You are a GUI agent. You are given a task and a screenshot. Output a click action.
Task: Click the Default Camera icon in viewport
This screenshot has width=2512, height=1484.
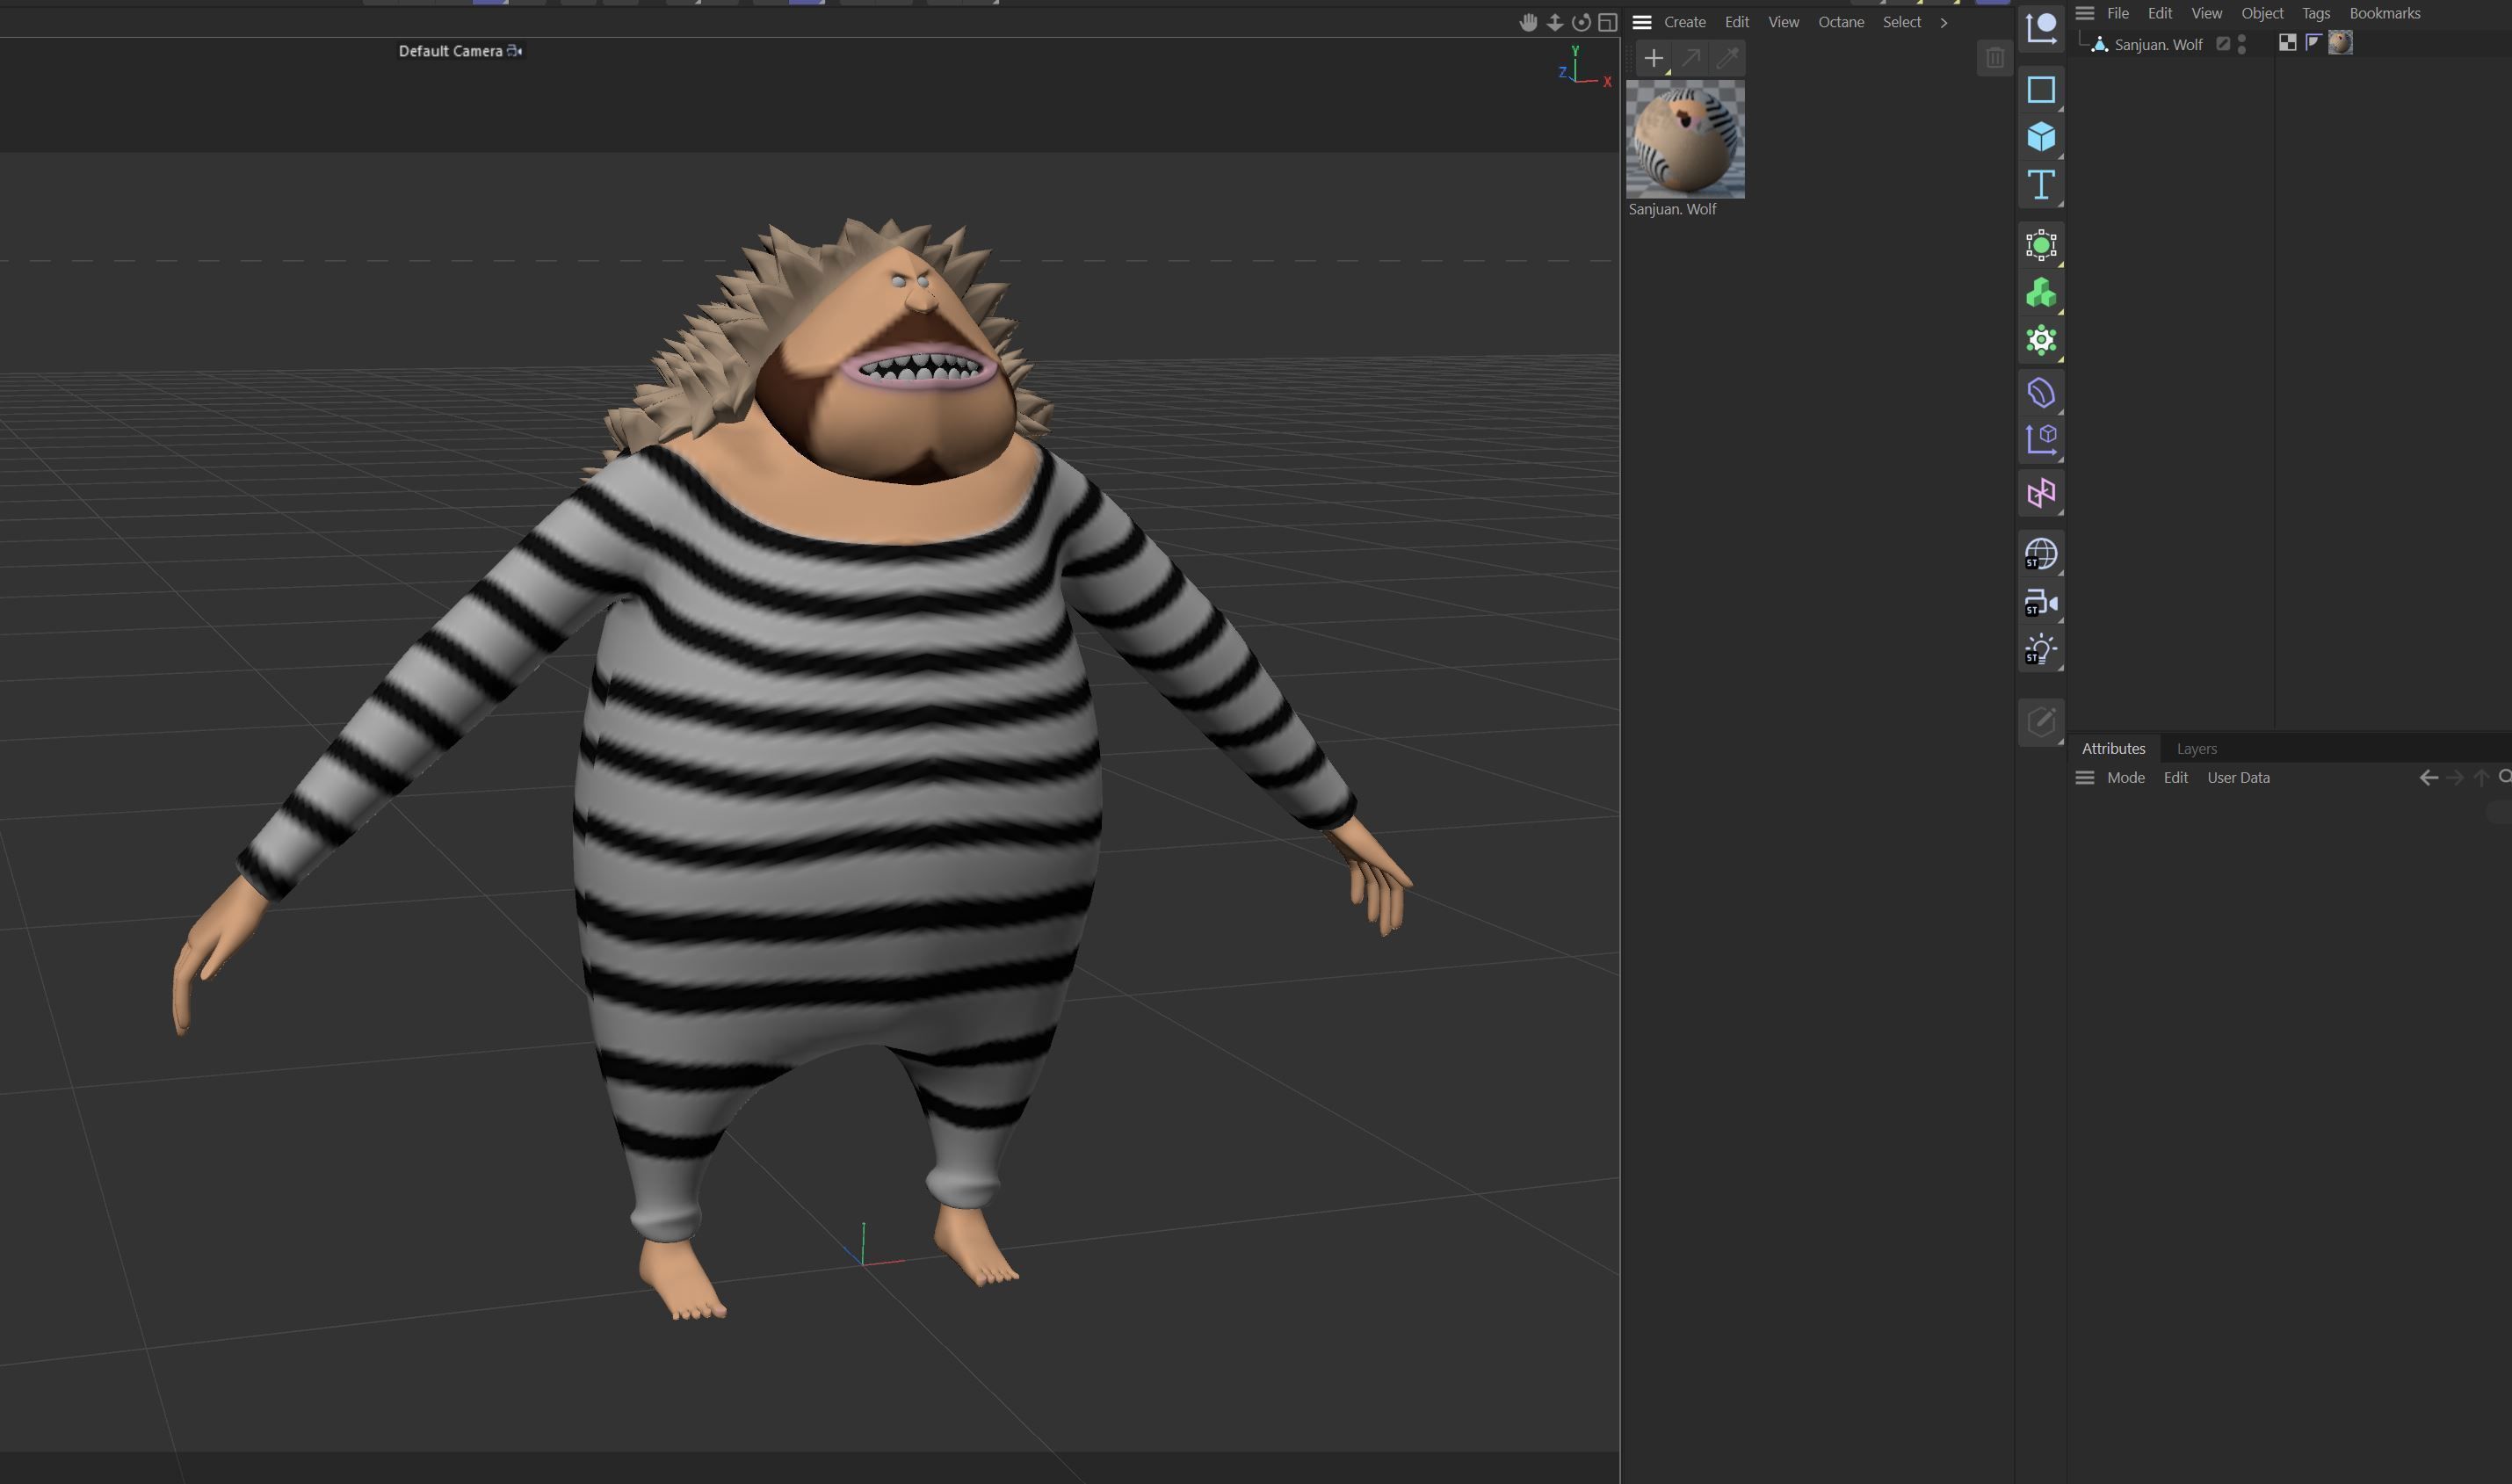(x=514, y=50)
